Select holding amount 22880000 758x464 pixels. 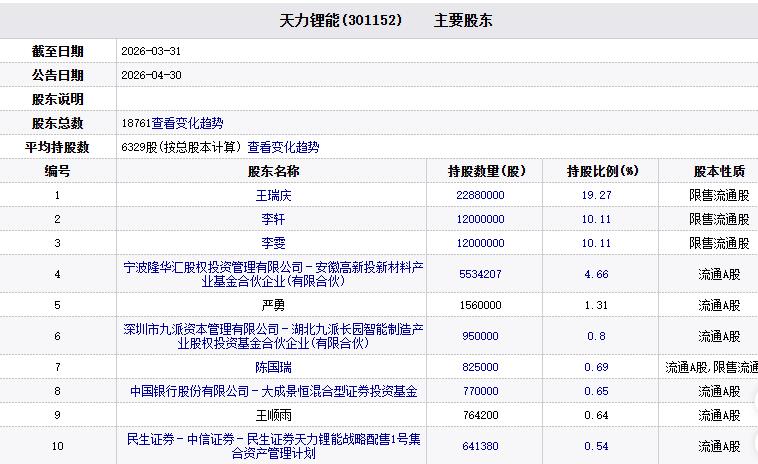[481, 195]
